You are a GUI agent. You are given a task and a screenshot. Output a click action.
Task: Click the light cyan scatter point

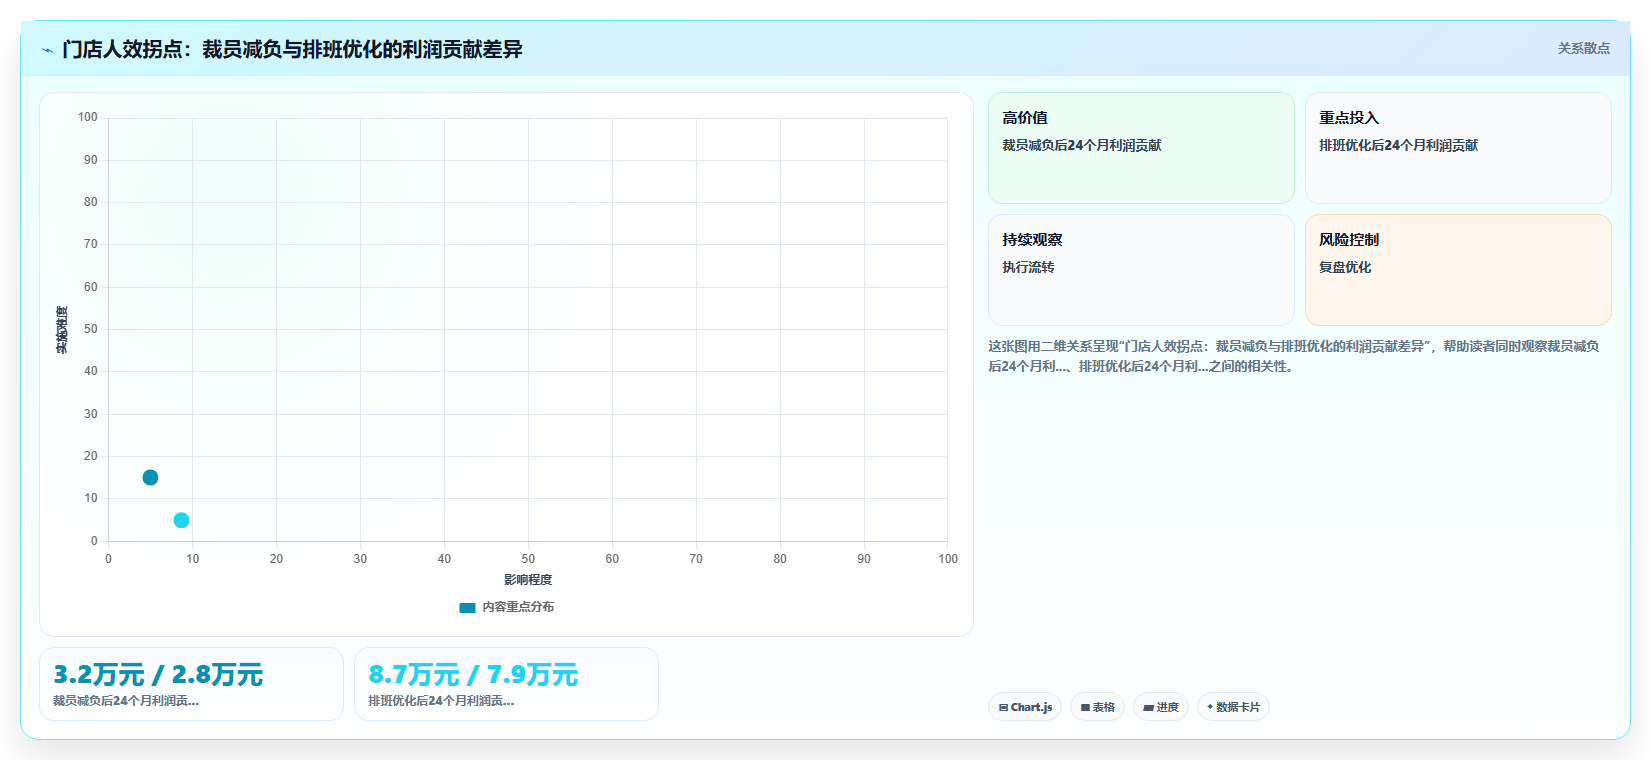pos(181,520)
